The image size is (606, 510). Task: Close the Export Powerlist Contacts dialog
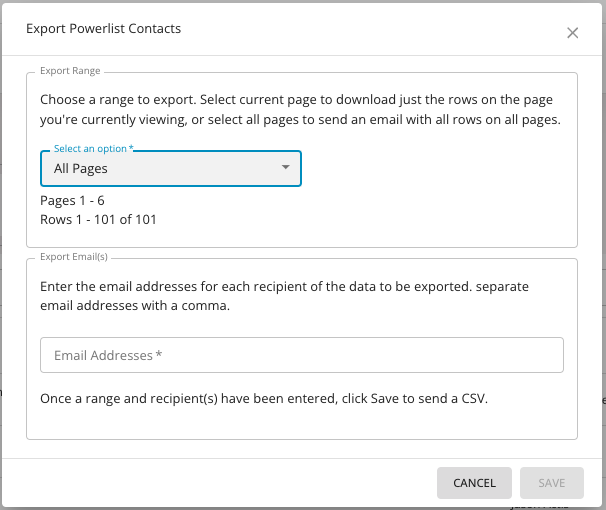572,33
